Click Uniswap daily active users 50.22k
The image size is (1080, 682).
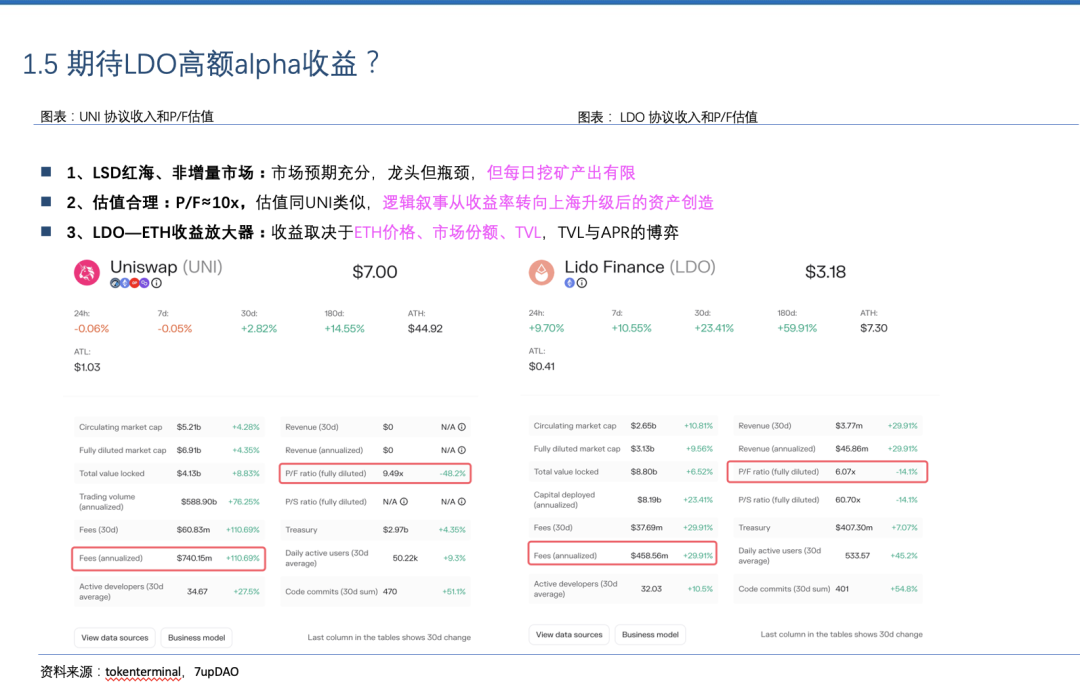point(405,558)
